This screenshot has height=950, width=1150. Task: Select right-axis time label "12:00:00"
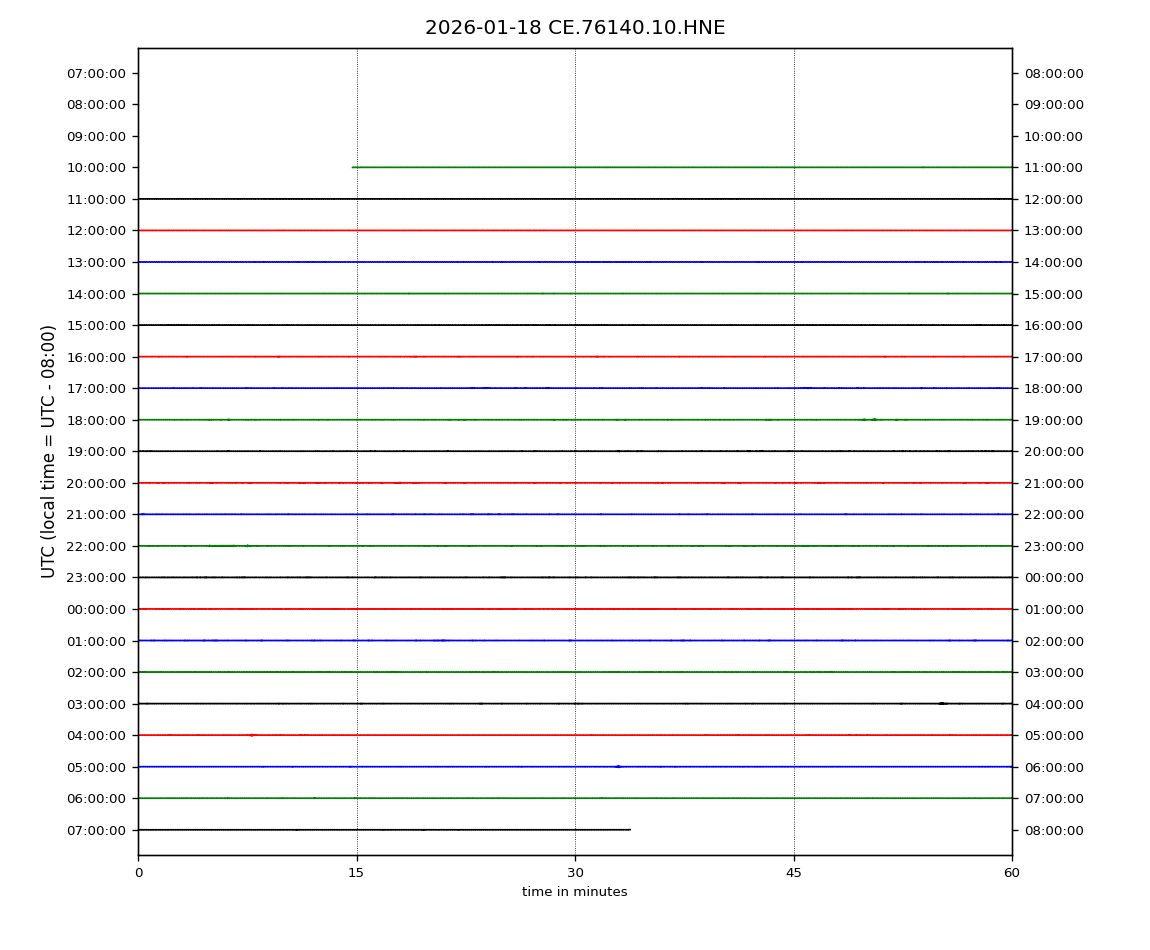[x=1054, y=199]
